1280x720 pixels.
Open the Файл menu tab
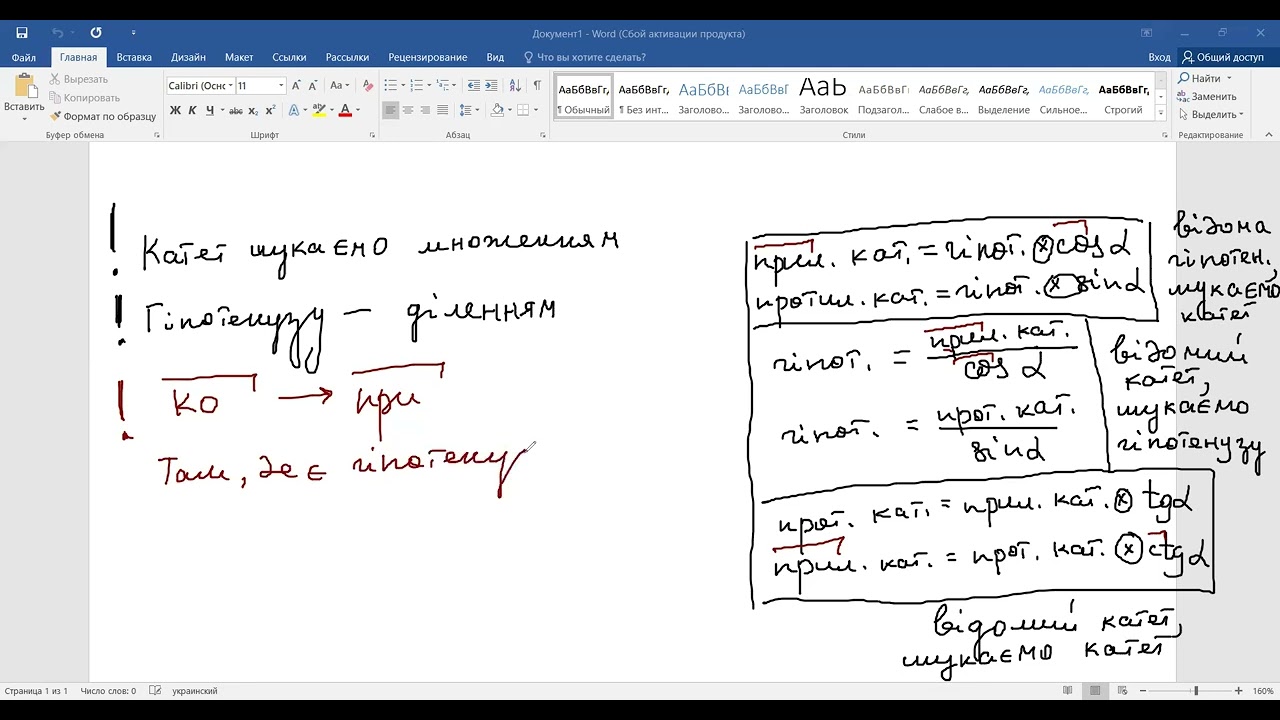point(24,57)
